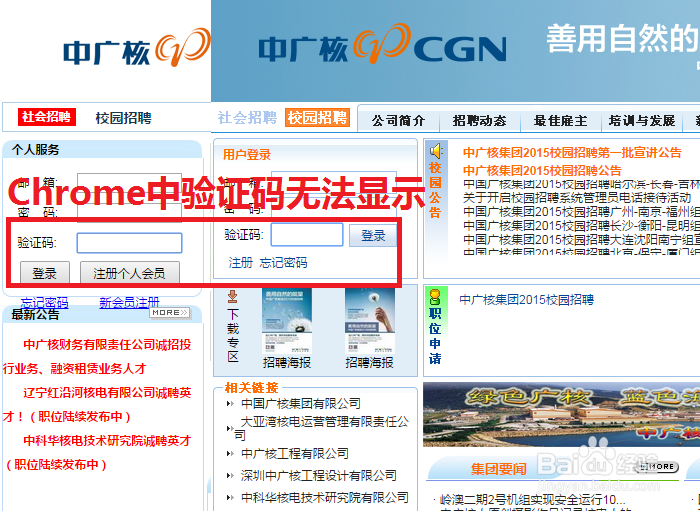The width and height of the screenshot is (700, 511).
Task: Click the MORE button next to 最新公告
Action: click(170, 312)
